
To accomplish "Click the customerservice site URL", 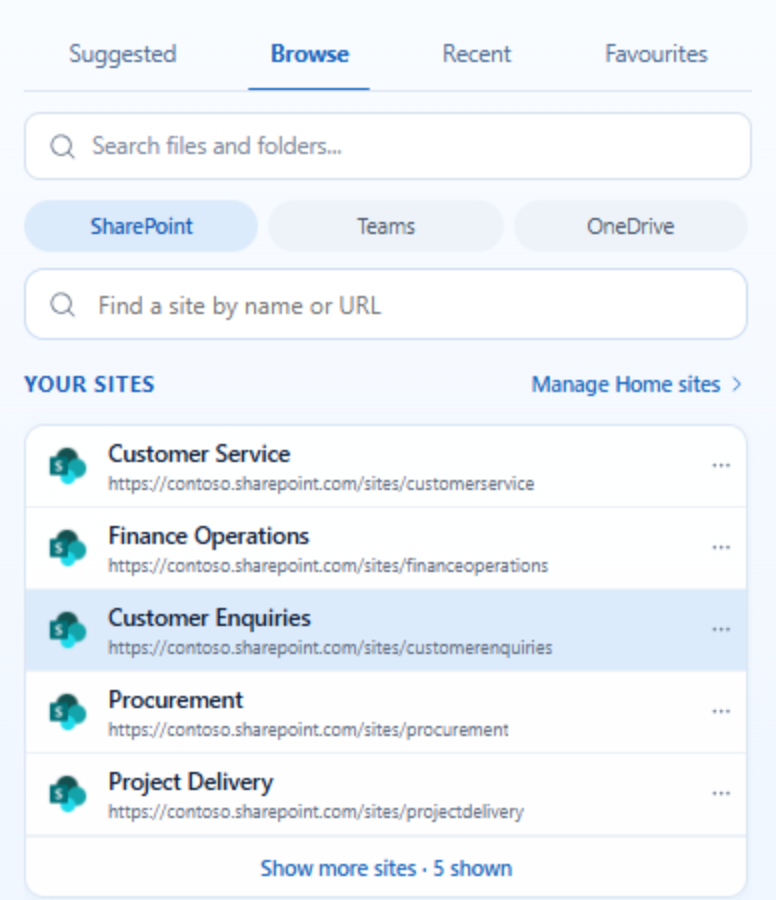I will point(321,484).
